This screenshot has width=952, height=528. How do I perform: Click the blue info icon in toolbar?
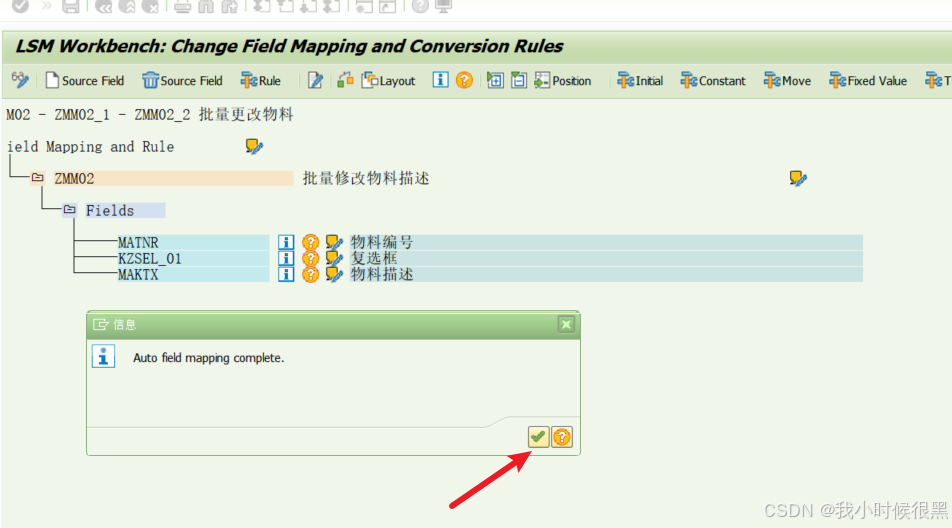pos(440,80)
